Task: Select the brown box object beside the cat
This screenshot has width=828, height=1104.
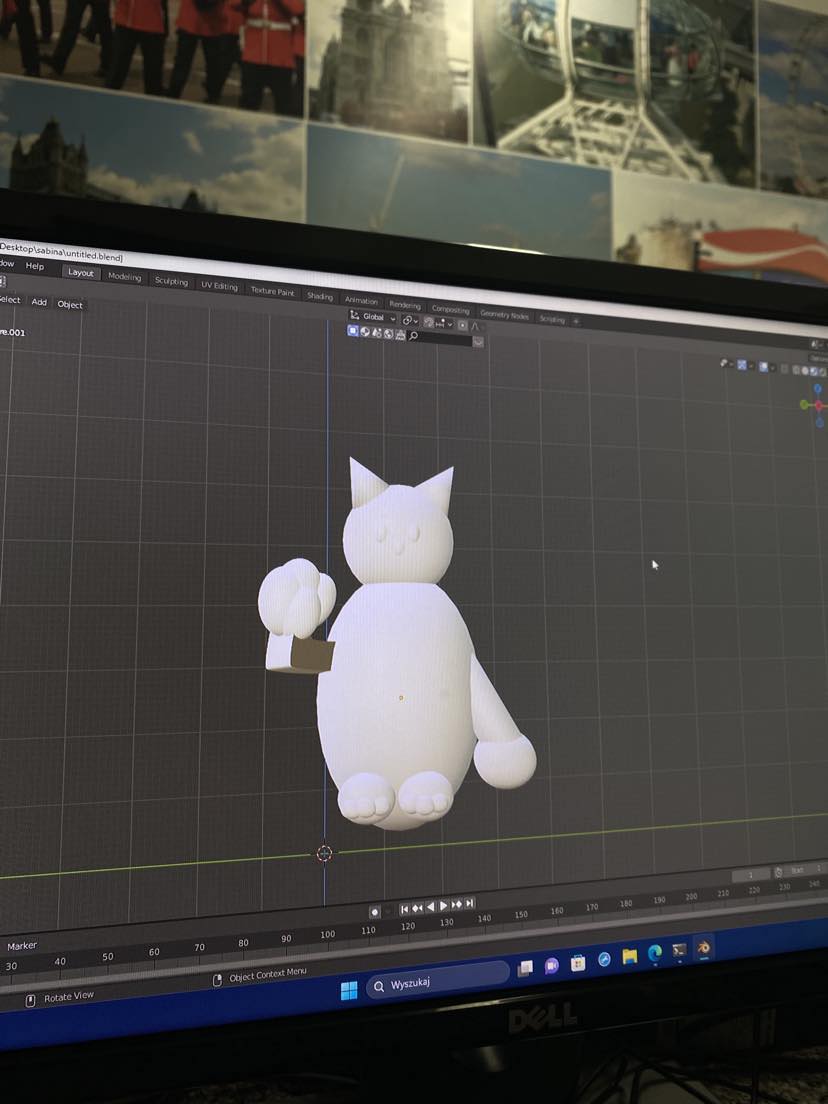Action: 313,656
